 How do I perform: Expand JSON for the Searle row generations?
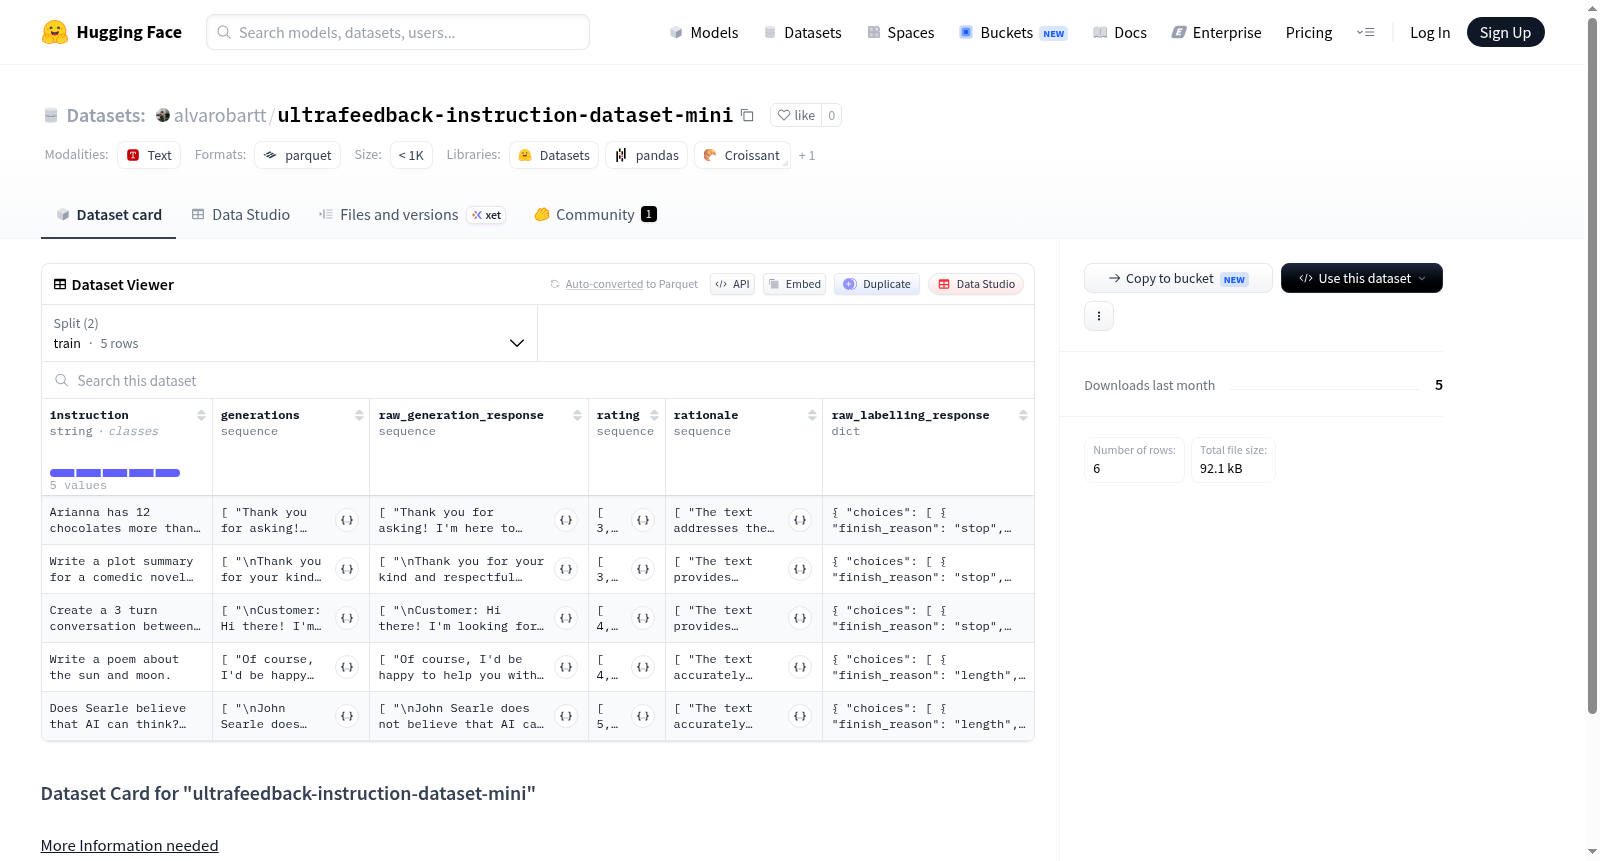(347, 716)
